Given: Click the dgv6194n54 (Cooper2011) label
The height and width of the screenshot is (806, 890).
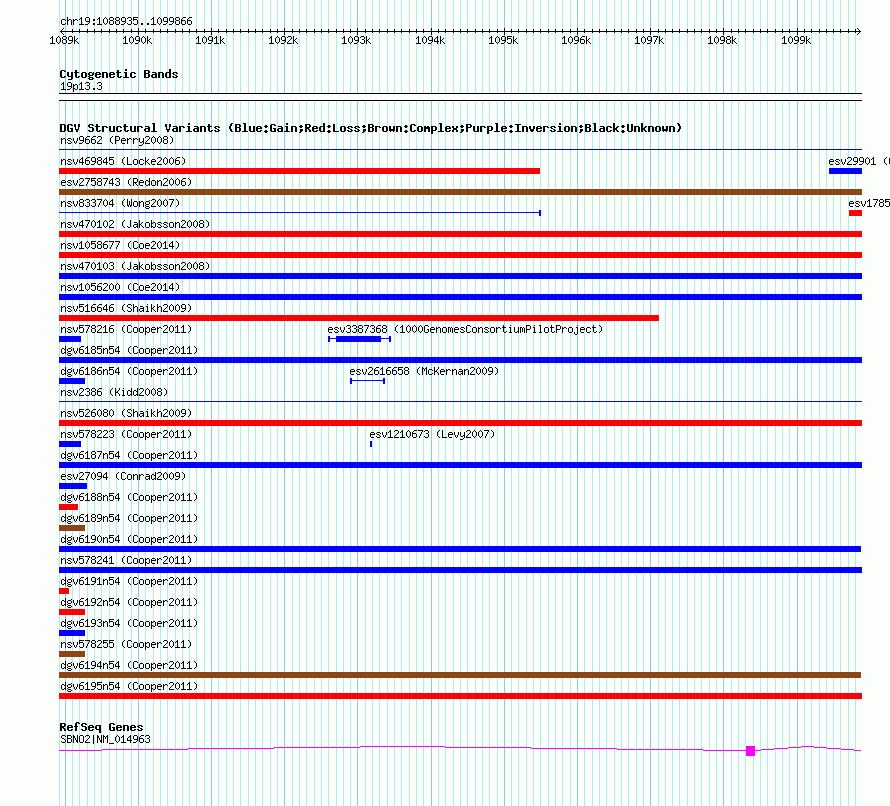Looking at the screenshot, I should 129,665.
